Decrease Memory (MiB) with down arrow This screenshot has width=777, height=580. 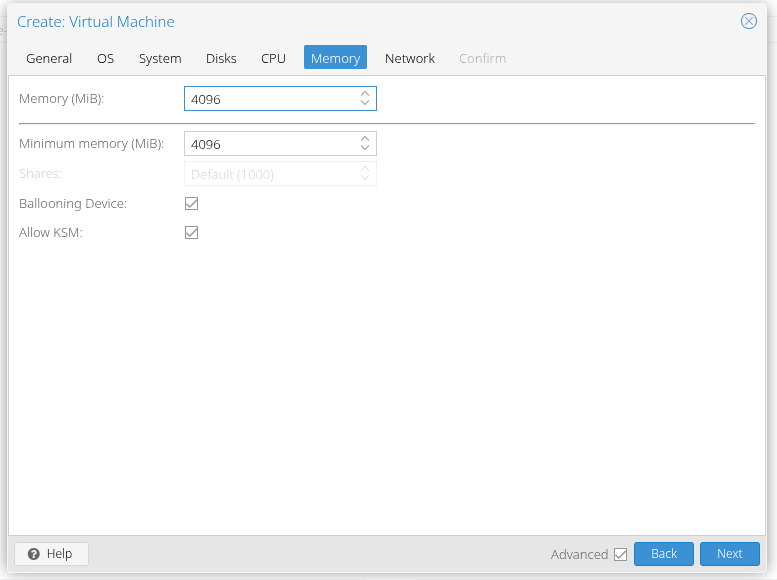click(365, 103)
